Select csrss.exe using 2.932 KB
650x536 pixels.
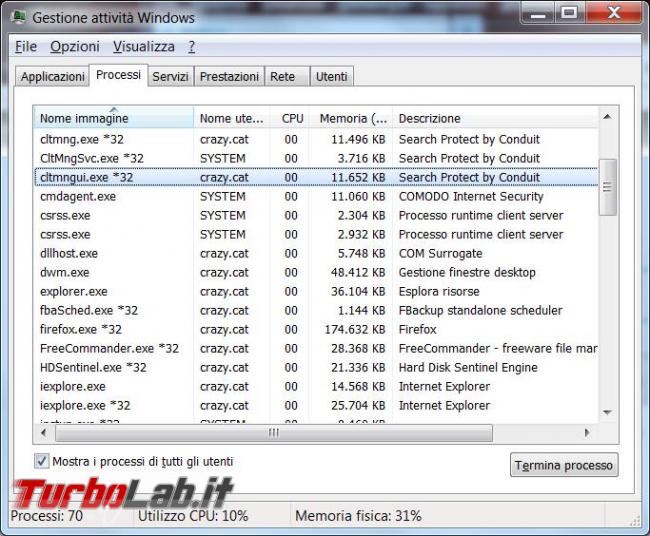pyautogui.click(x=316, y=235)
